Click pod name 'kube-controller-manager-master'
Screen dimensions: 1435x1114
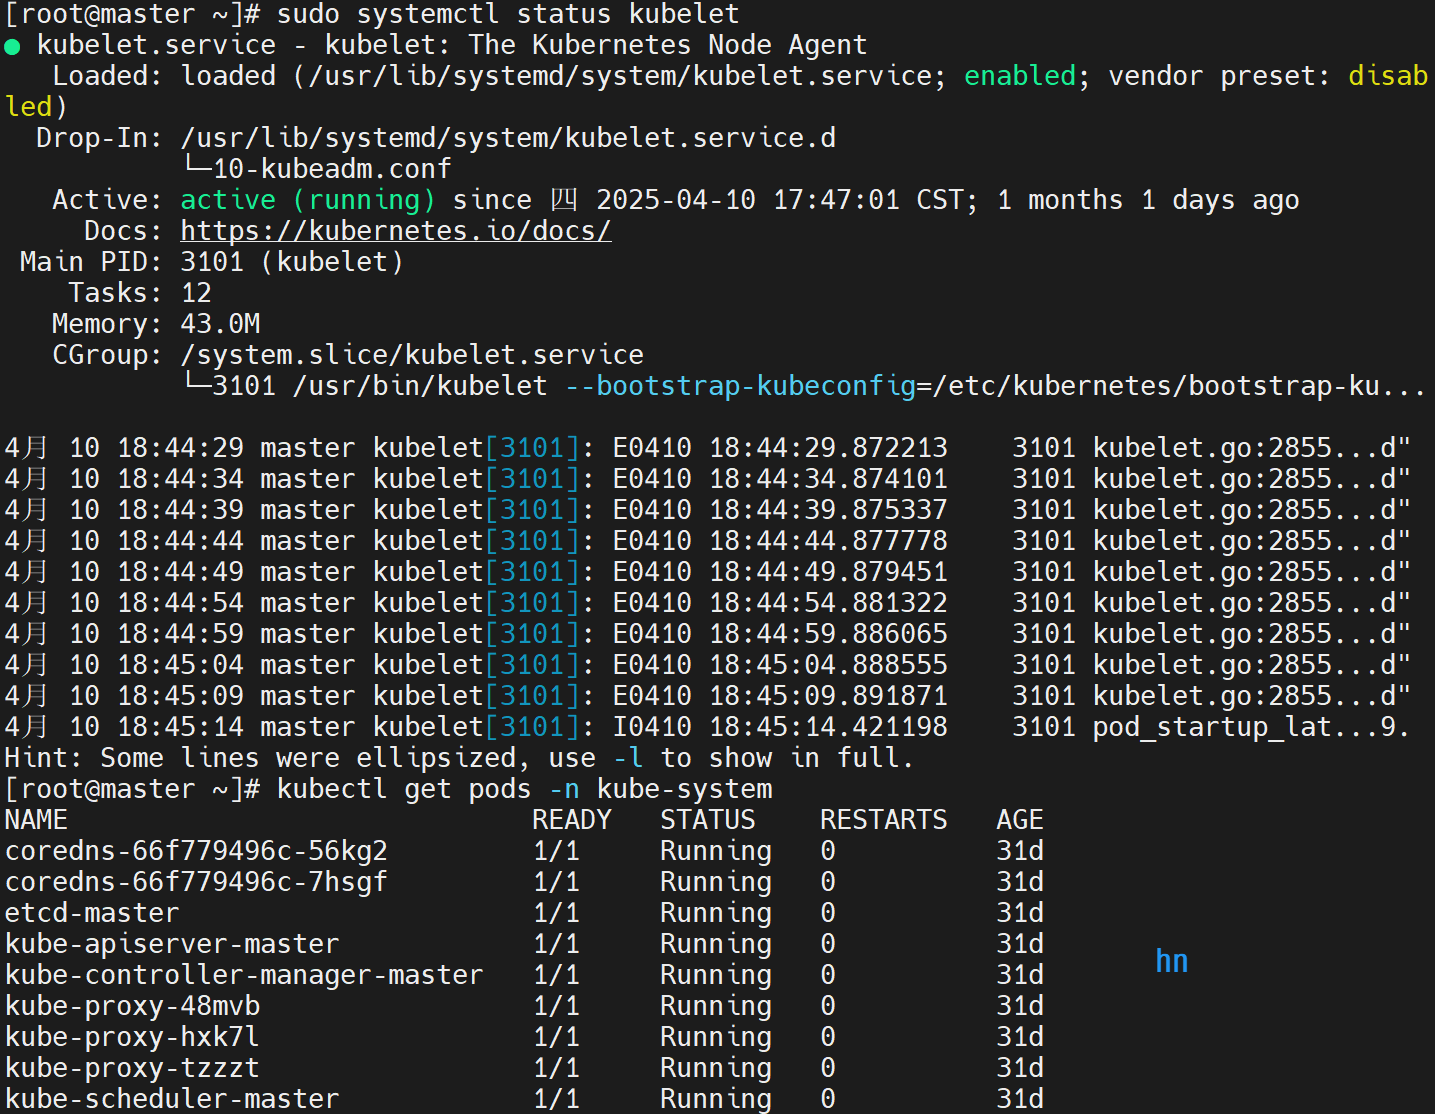[x=244, y=974]
